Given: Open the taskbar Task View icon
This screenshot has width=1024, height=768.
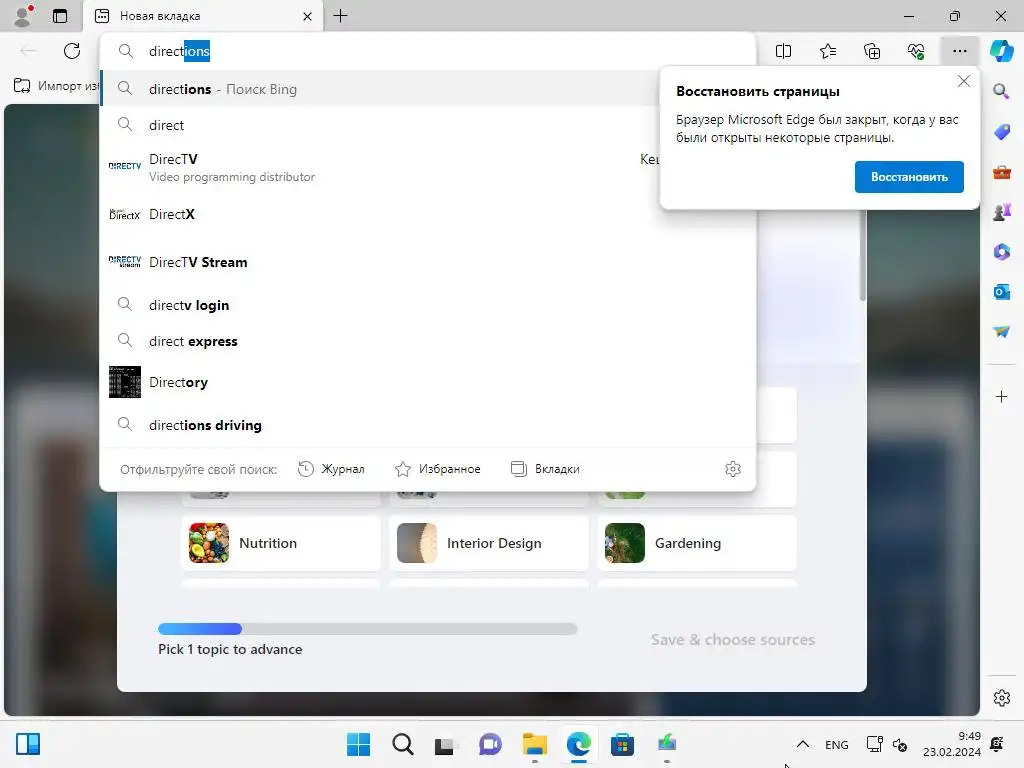Looking at the screenshot, I should [x=445, y=744].
